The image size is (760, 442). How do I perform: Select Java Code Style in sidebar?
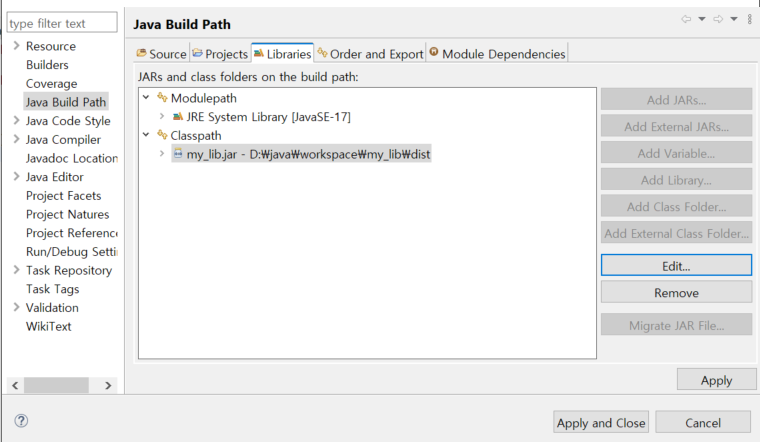[68, 121]
